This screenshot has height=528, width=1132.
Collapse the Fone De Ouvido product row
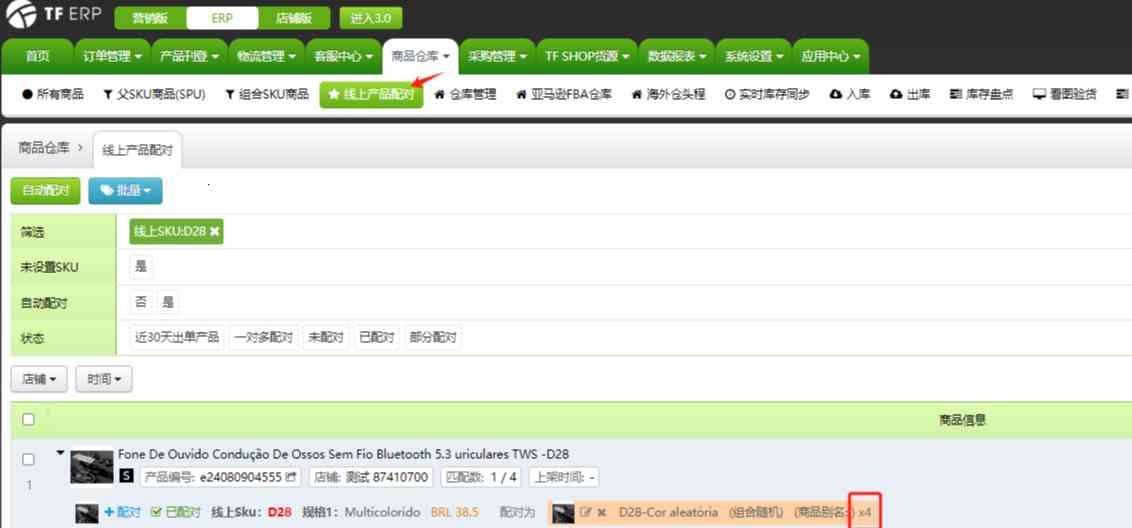point(61,453)
